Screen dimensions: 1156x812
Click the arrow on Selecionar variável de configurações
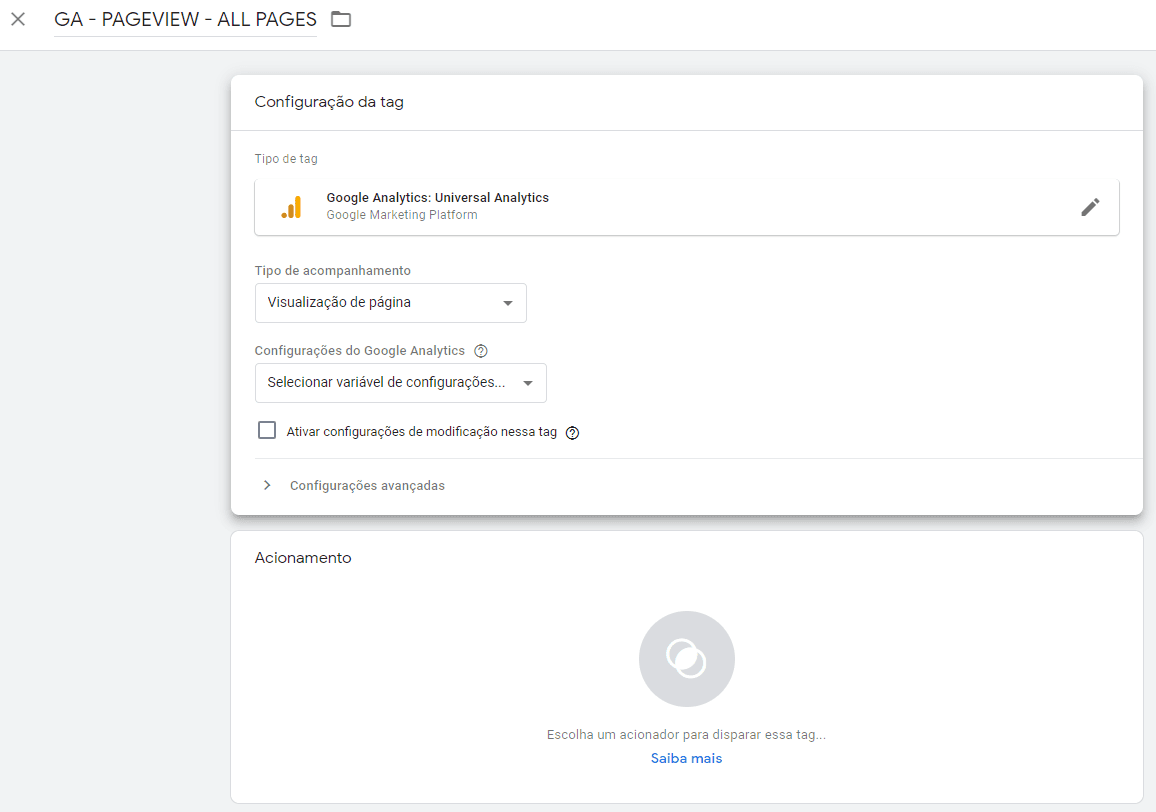point(527,383)
